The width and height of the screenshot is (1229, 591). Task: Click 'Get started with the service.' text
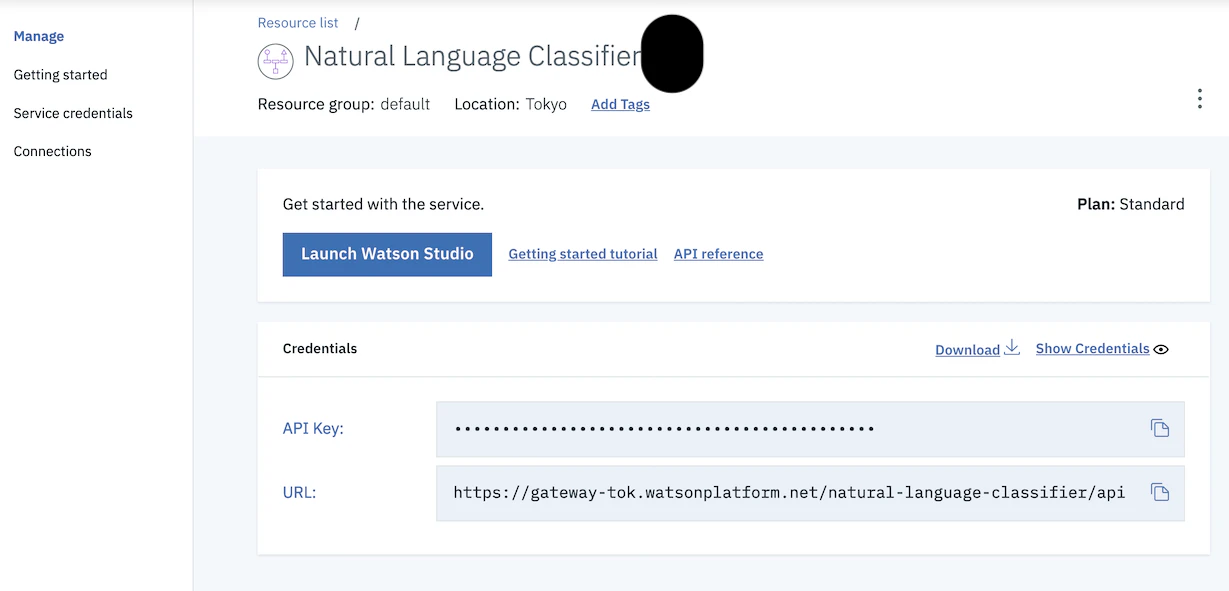click(x=383, y=204)
